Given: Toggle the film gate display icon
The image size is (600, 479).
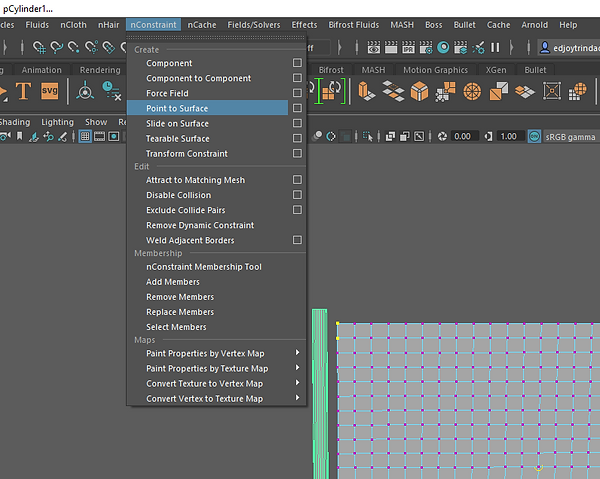Looking at the screenshot, I should pyautogui.click(x=99, y=136).
